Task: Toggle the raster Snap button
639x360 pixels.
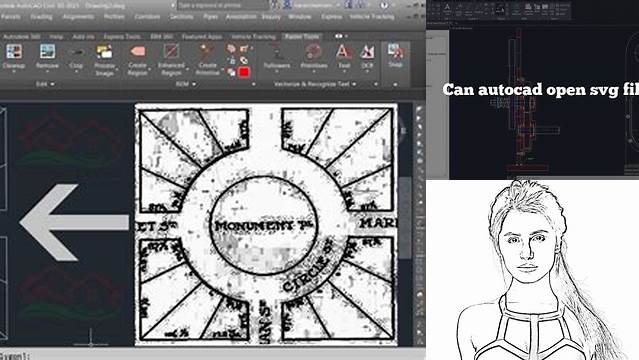Action: (395, 56)
